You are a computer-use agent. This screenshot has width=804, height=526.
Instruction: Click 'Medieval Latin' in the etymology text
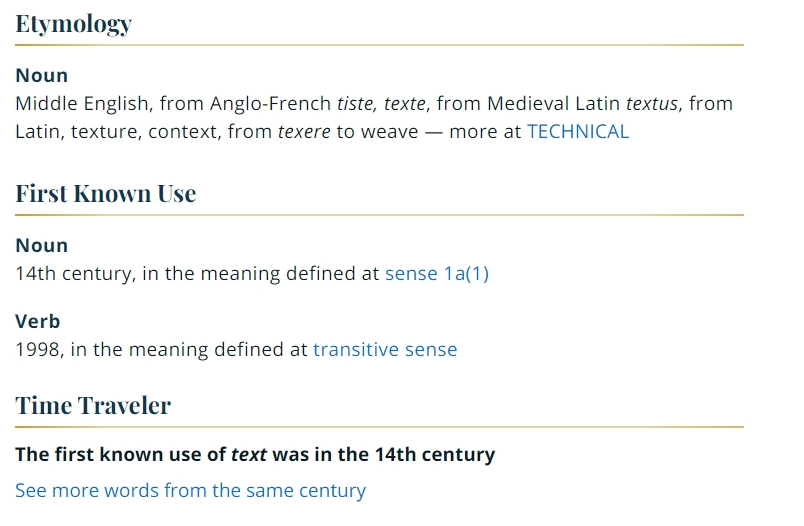(553, 104)
